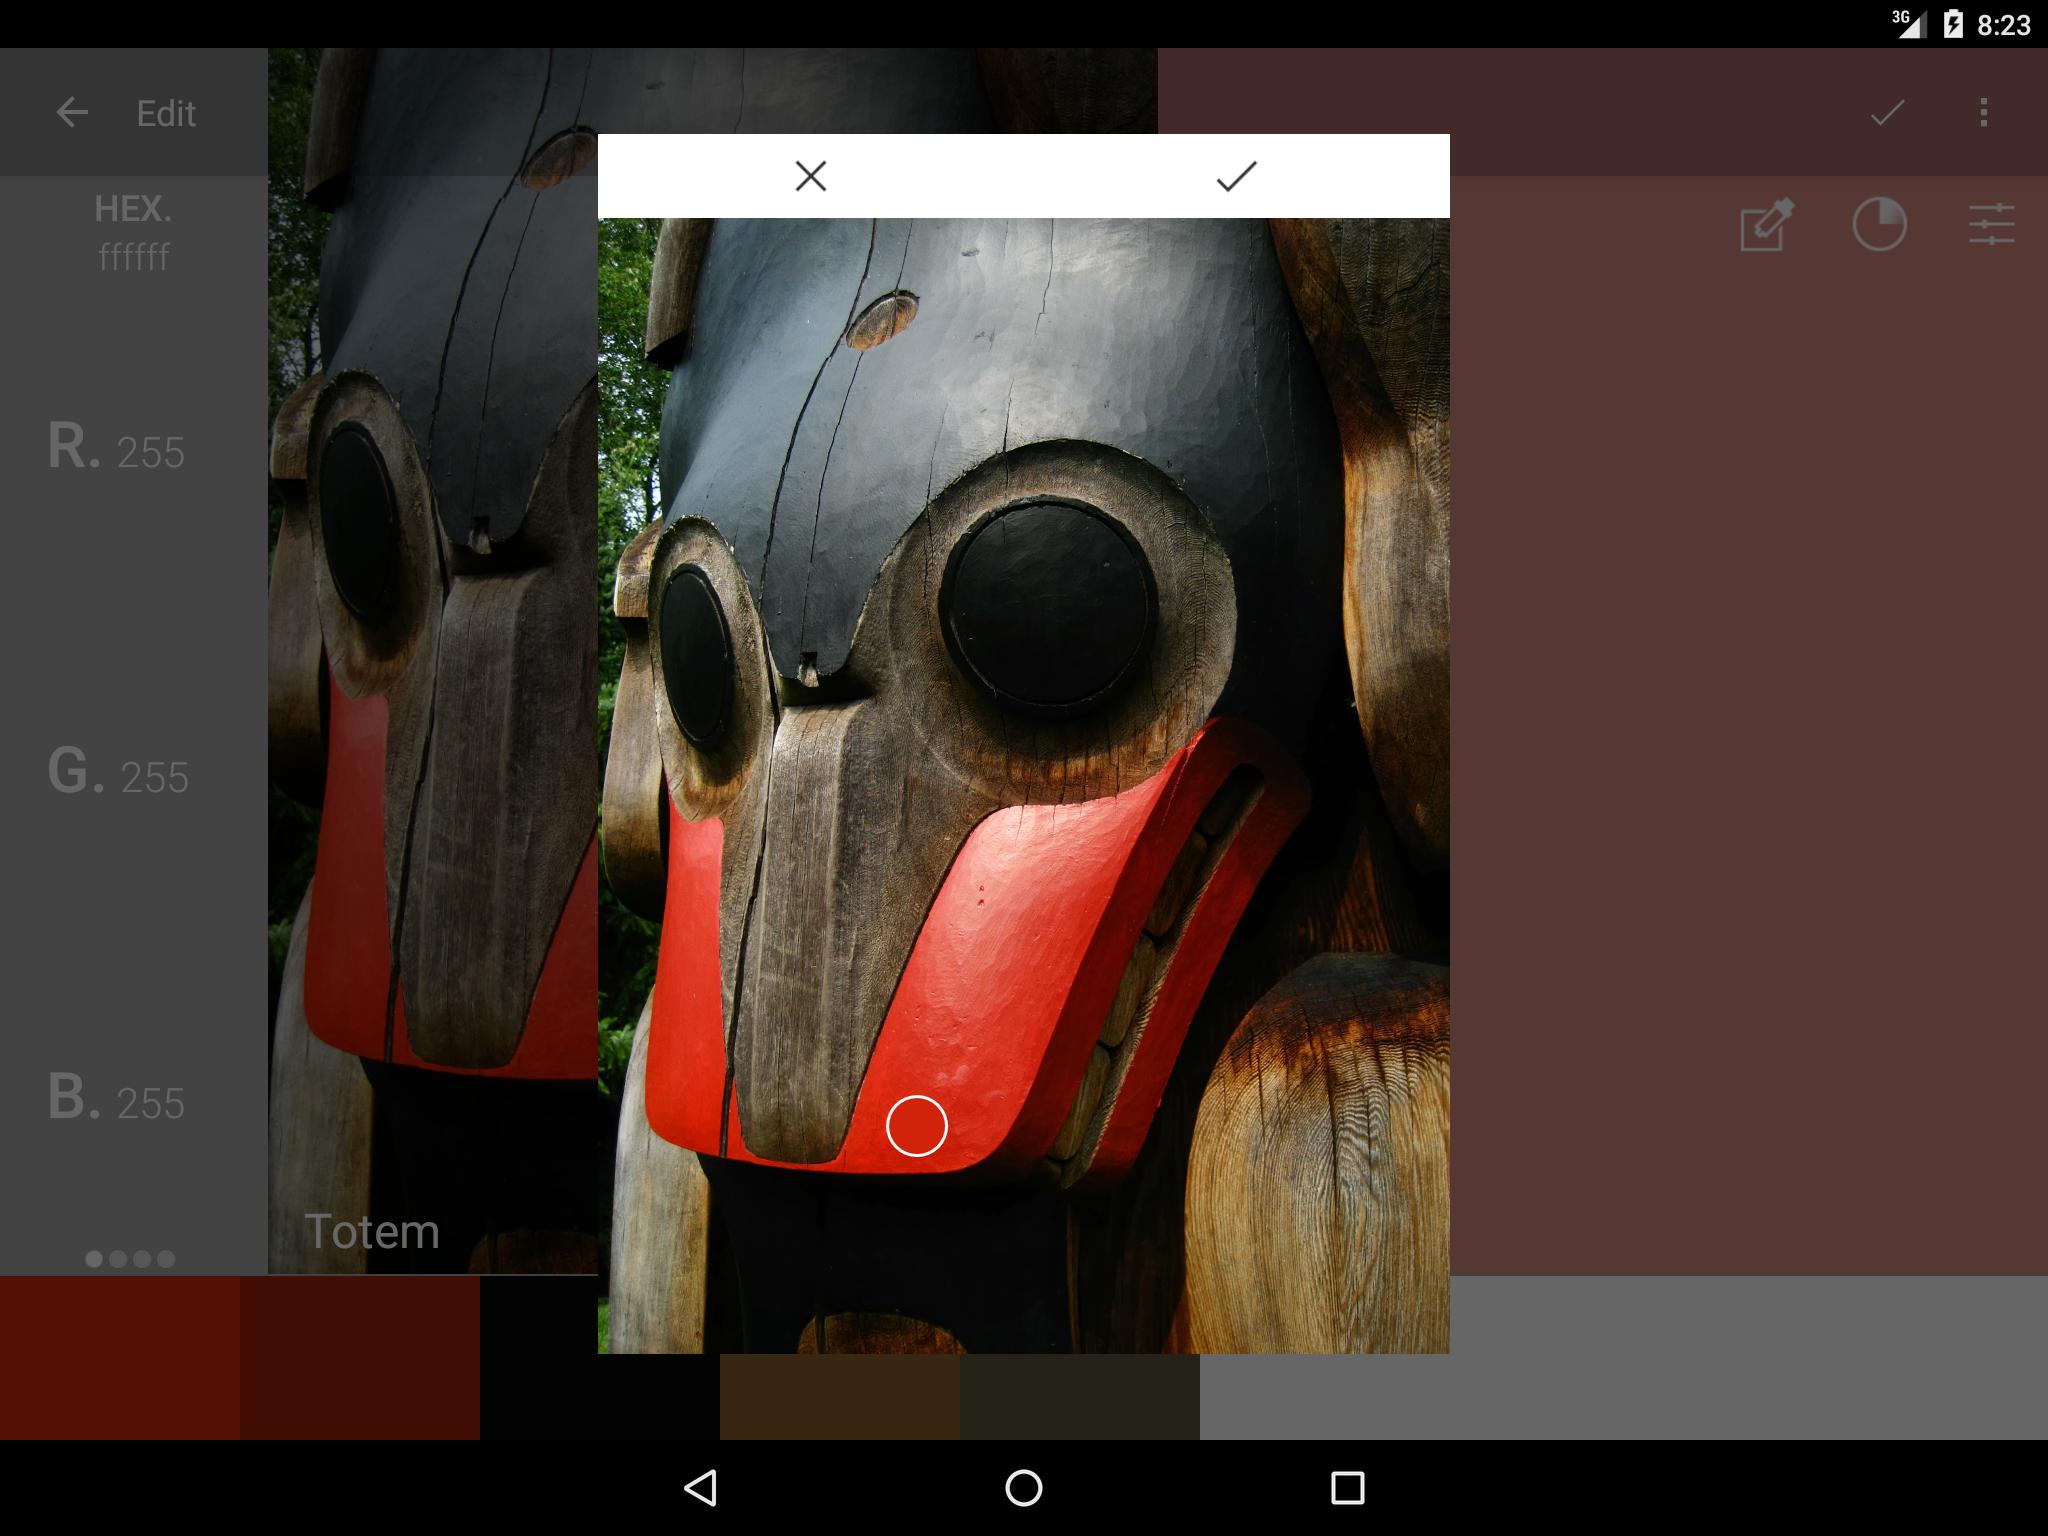Cancel the color picker dialog with X
2048x1536 pixels.
tap(810, 176)
